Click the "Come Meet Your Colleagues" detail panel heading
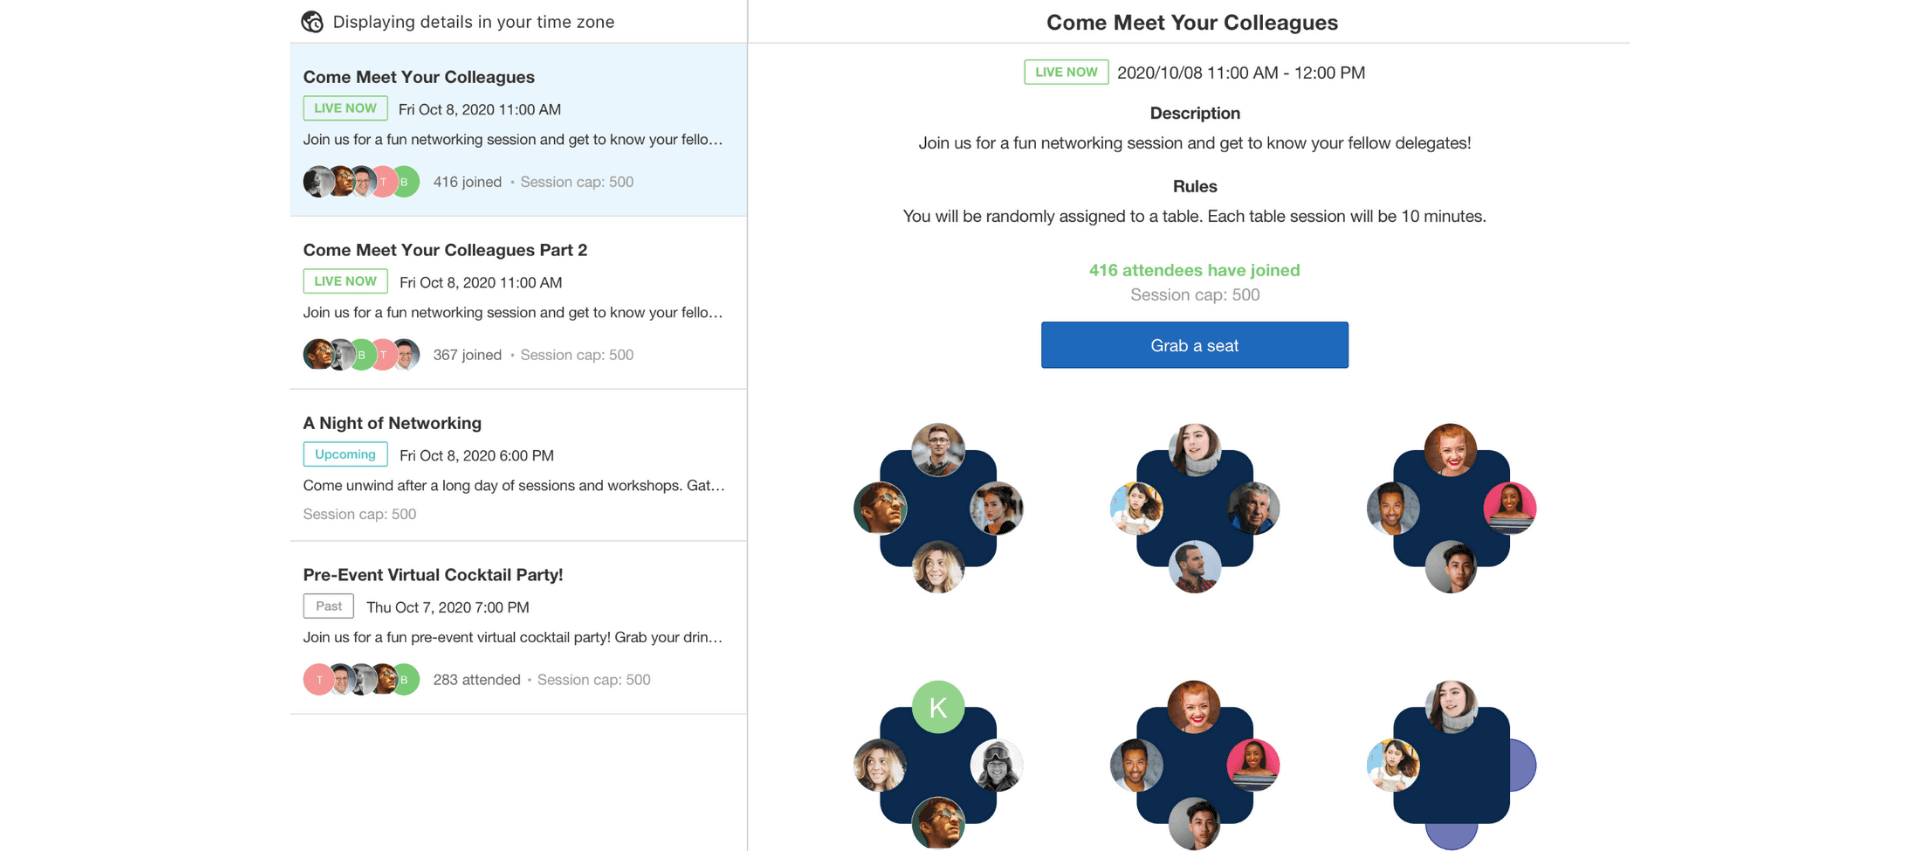Screen dimensions: 1920x857 coord(1192,23)
